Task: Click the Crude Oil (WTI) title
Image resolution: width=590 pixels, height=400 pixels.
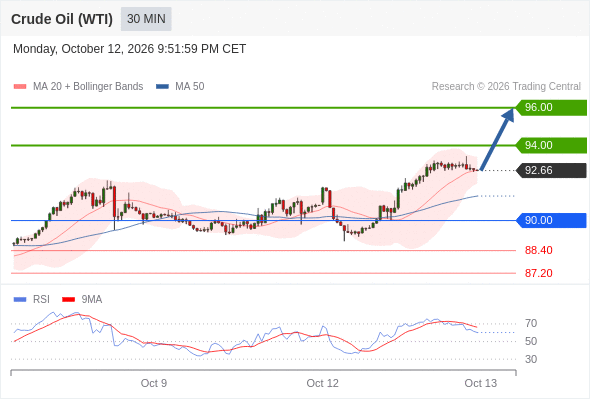Action: 62,19
